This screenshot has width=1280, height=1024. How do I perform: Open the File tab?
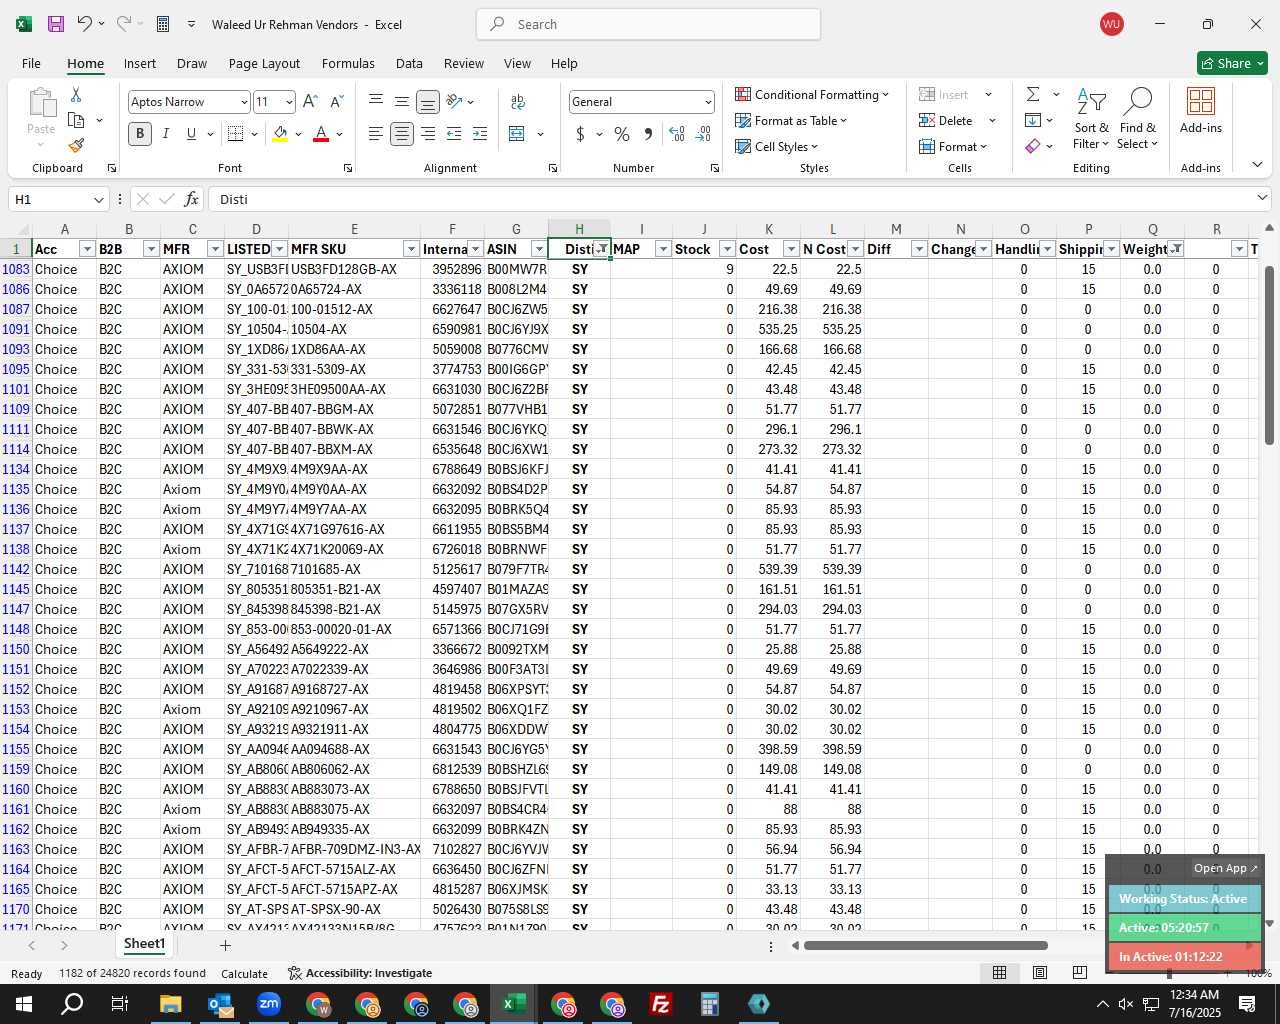(x=31, y=63)
